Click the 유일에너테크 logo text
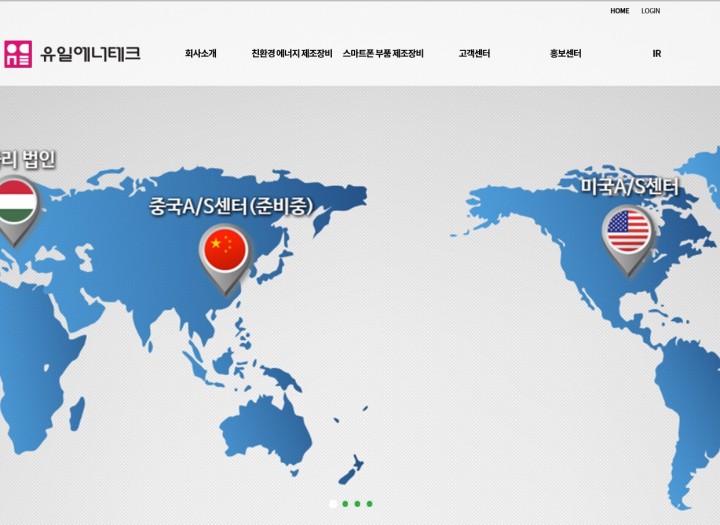 coord(90,54)
